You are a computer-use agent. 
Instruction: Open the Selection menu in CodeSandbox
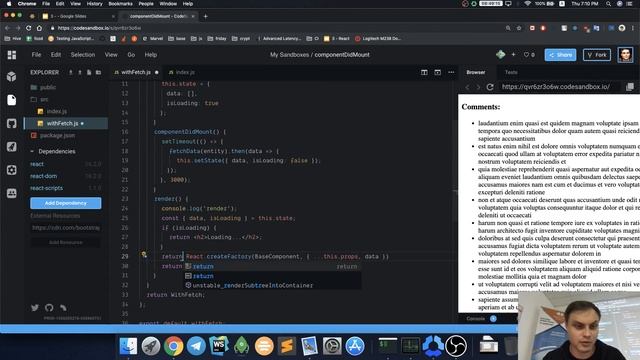(x=82, y=55)
